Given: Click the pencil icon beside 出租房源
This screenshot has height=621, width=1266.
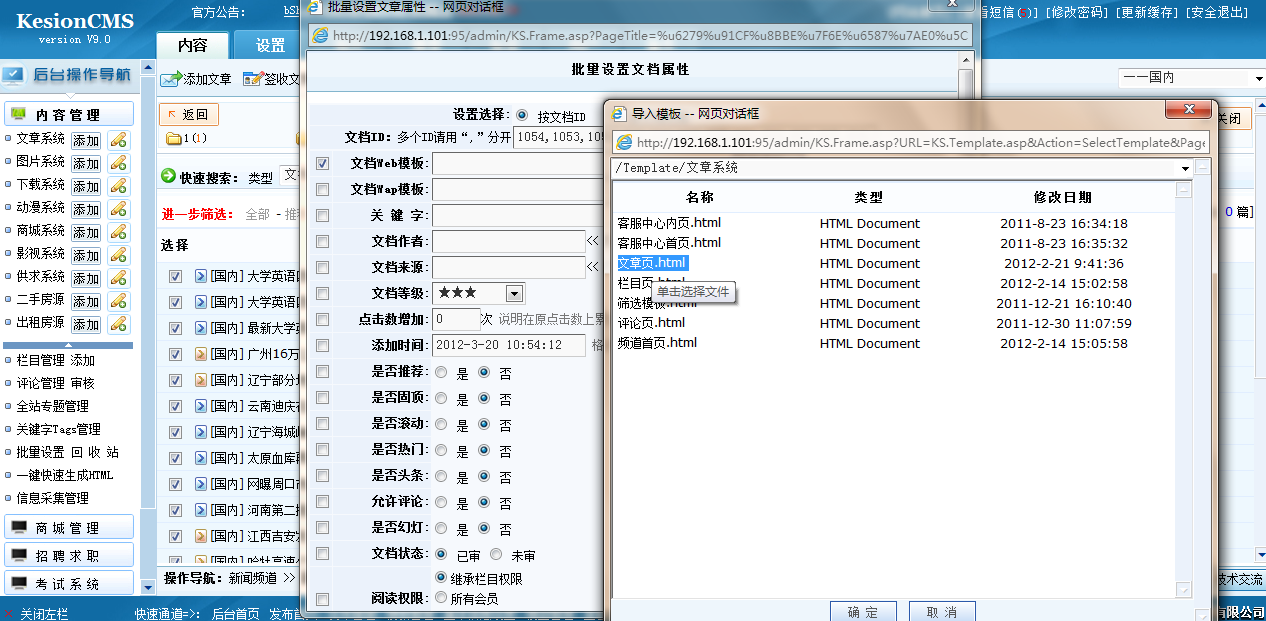Looking at the screenshot, I should tap(119, 324).
